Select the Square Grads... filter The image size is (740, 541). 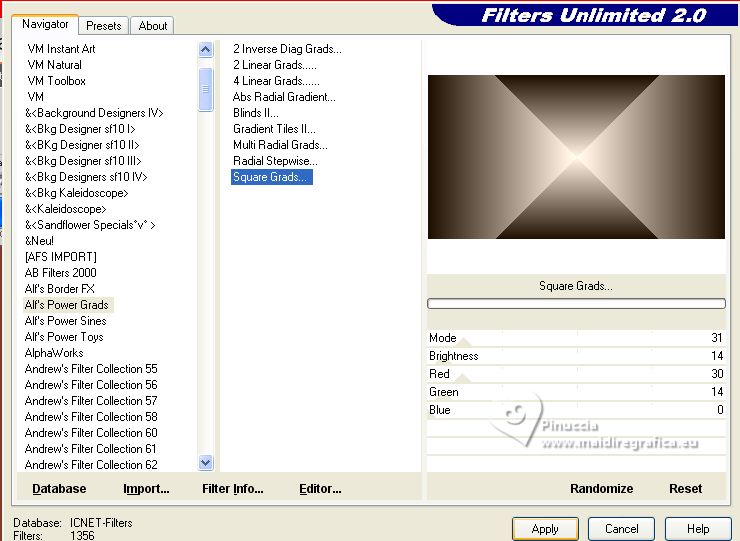(x=271, y=177)
